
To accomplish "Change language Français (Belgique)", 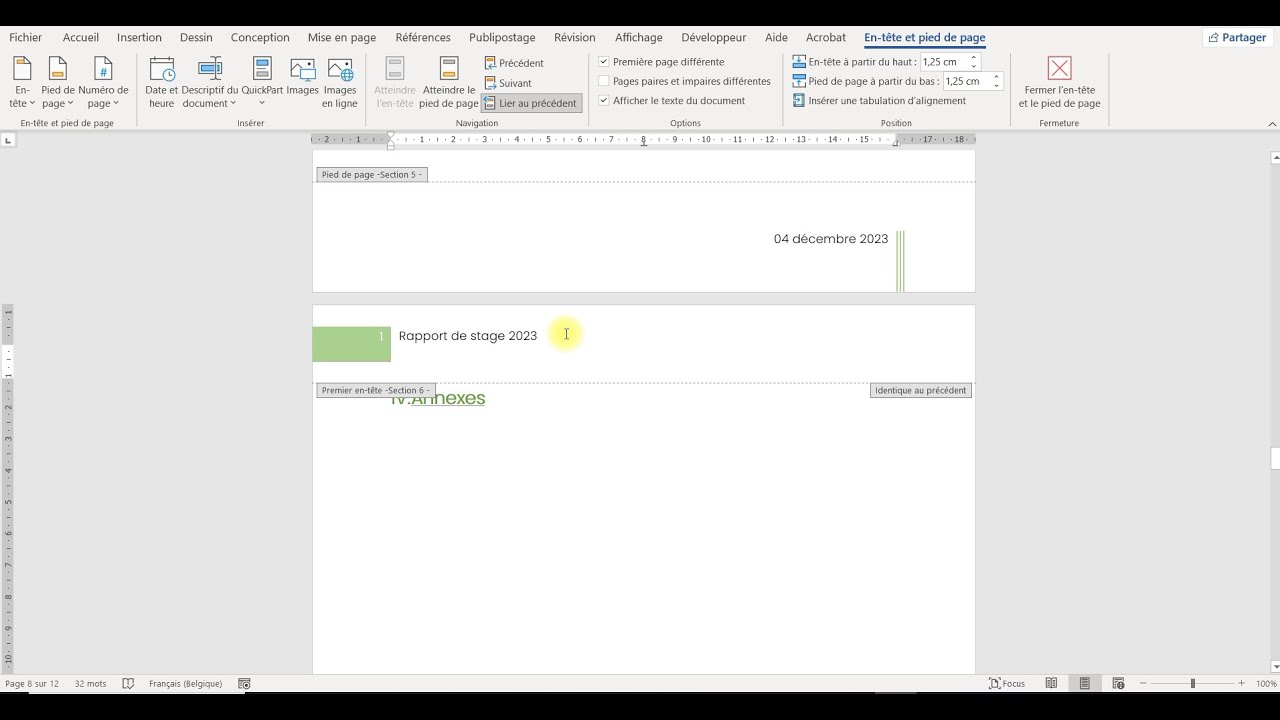I will (185, 684).
